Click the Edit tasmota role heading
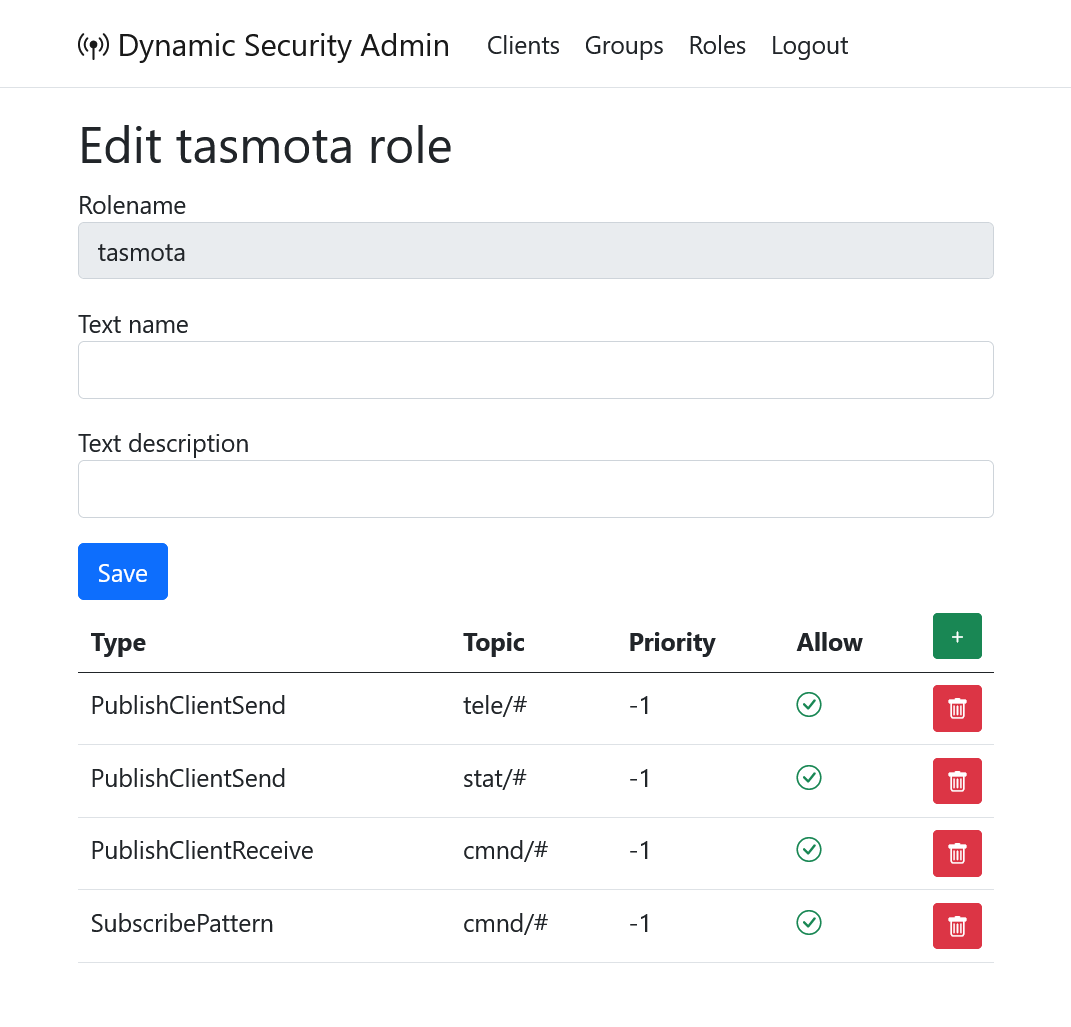The height and width of the screenshot is (1027, 1071). 265,145
